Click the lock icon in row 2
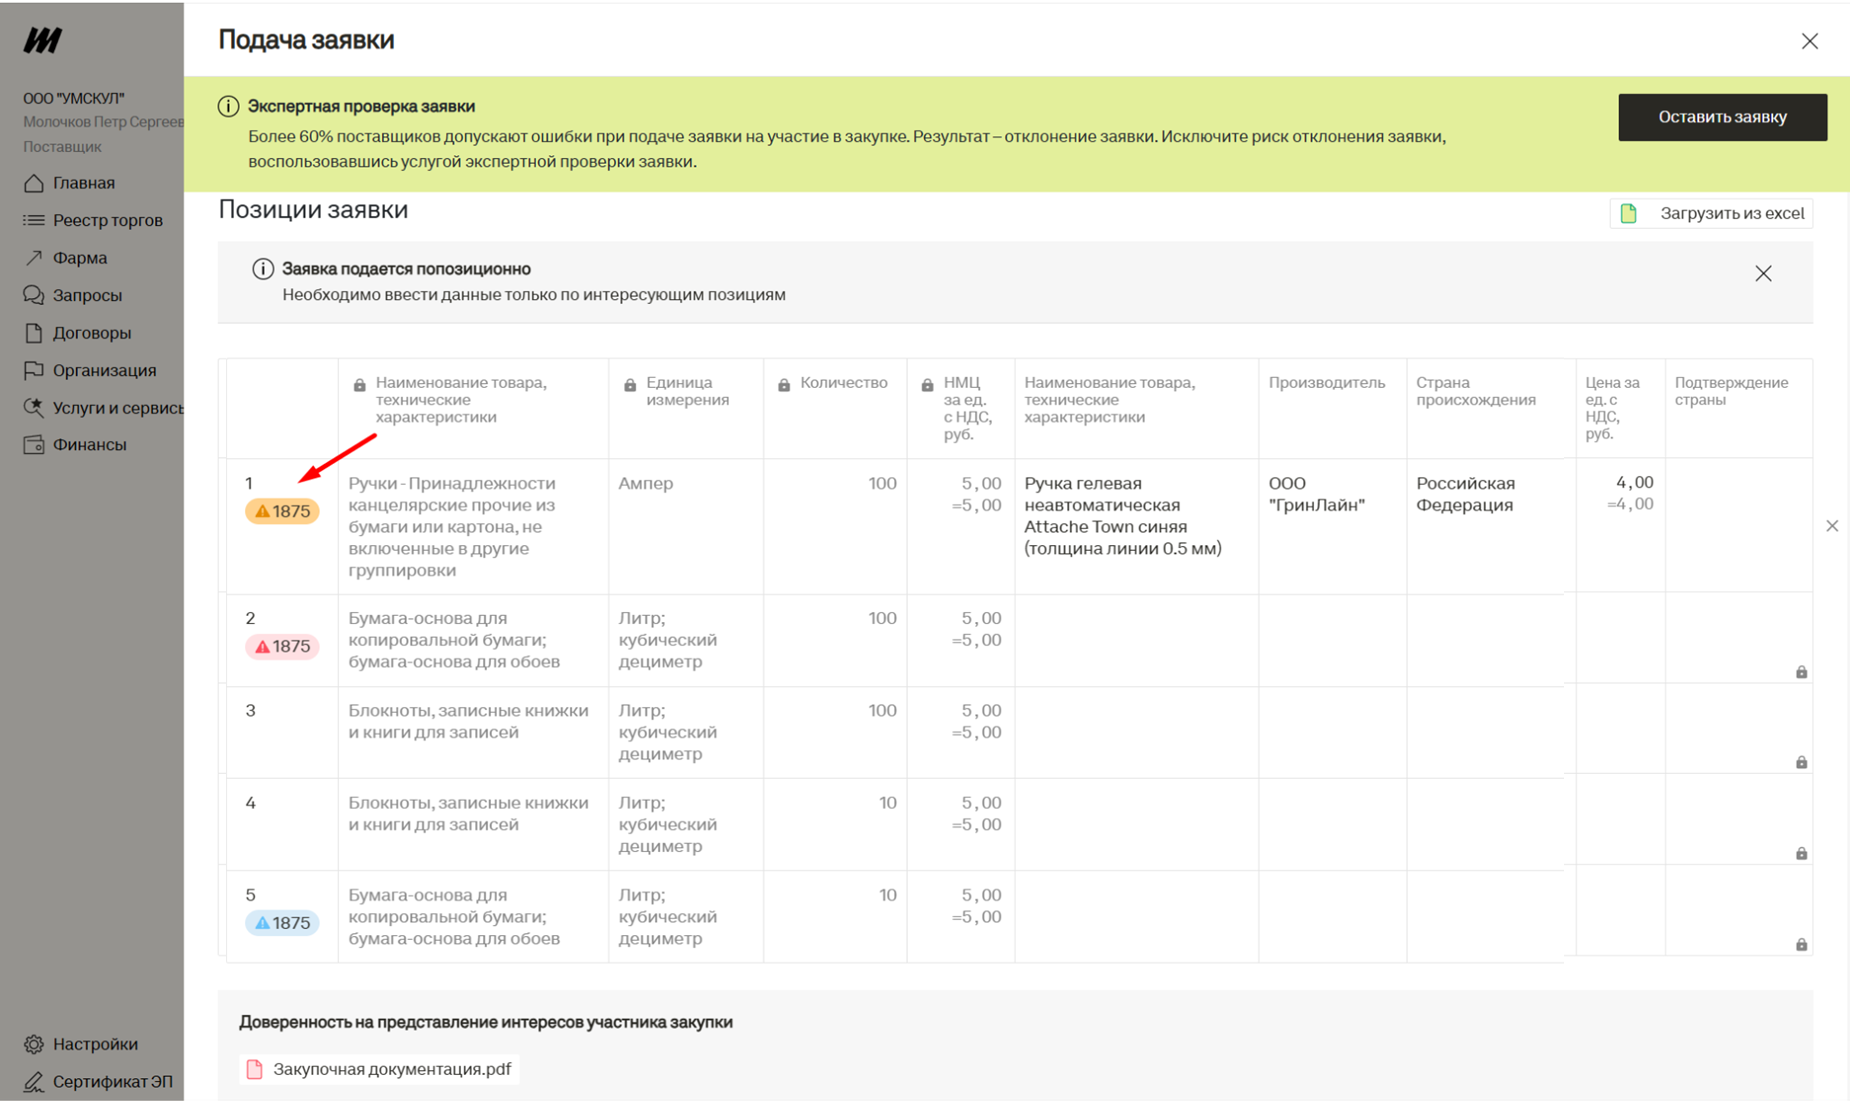 pos(1800,672)
